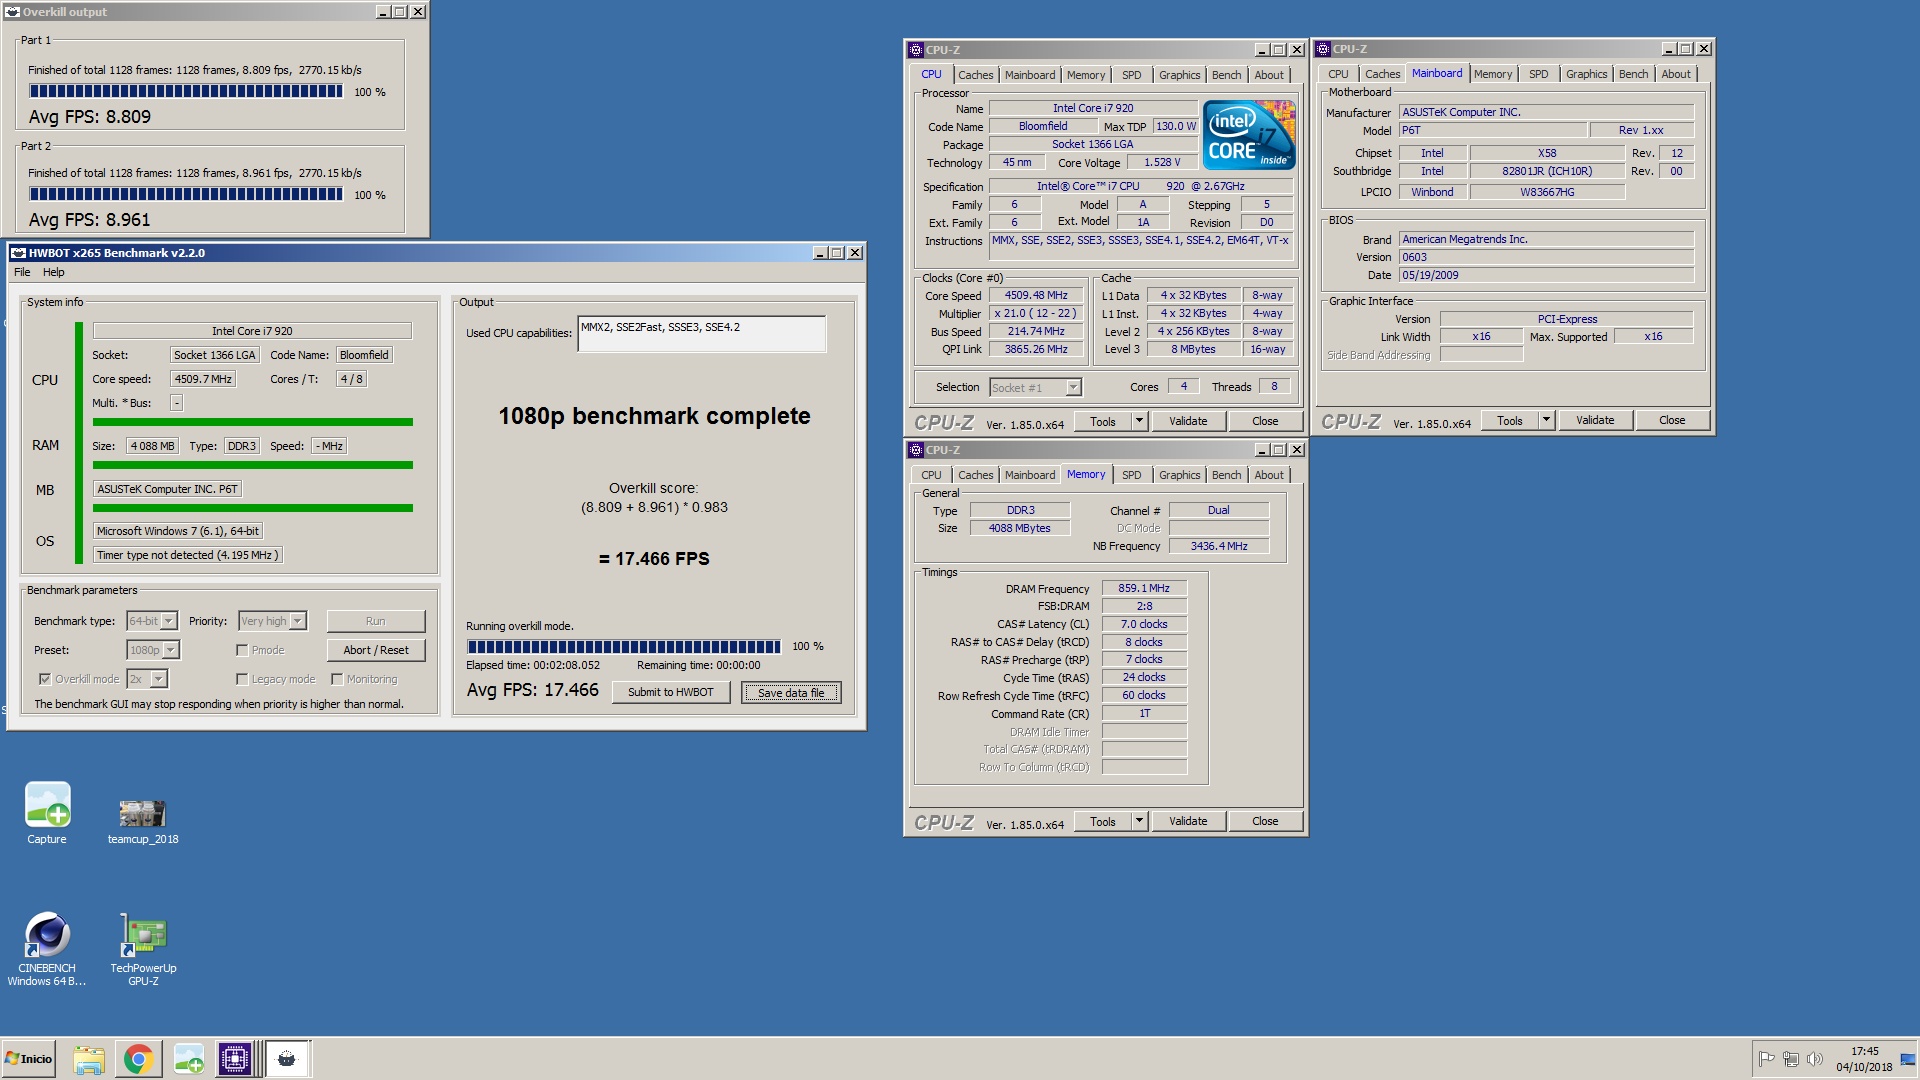Click HWBOT x265 title bar icon
The width and height of the screenshot is (1920, 1080).
(18, 253)
